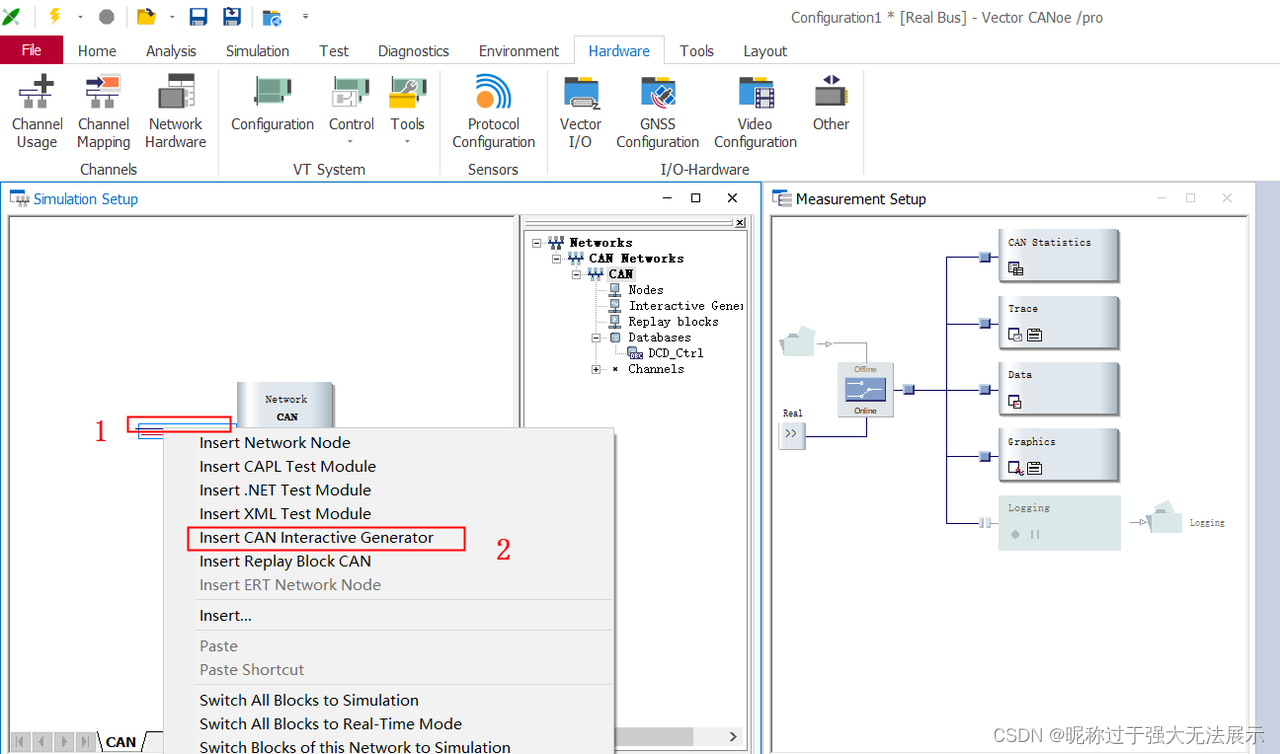The width and height of the screenshot is (1280, 754).
Task: Switch to the Tools ribbon tab
Action: click(x=697, y=51)
